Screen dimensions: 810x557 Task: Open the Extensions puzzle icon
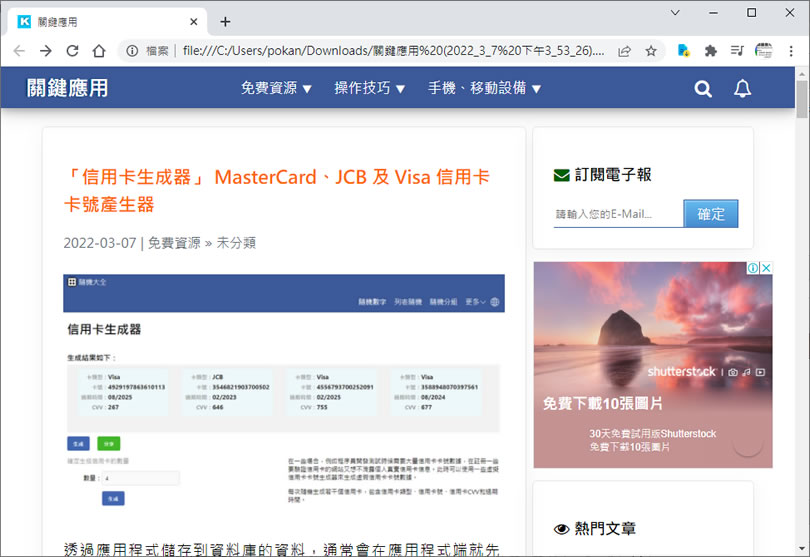click(710, 51)
